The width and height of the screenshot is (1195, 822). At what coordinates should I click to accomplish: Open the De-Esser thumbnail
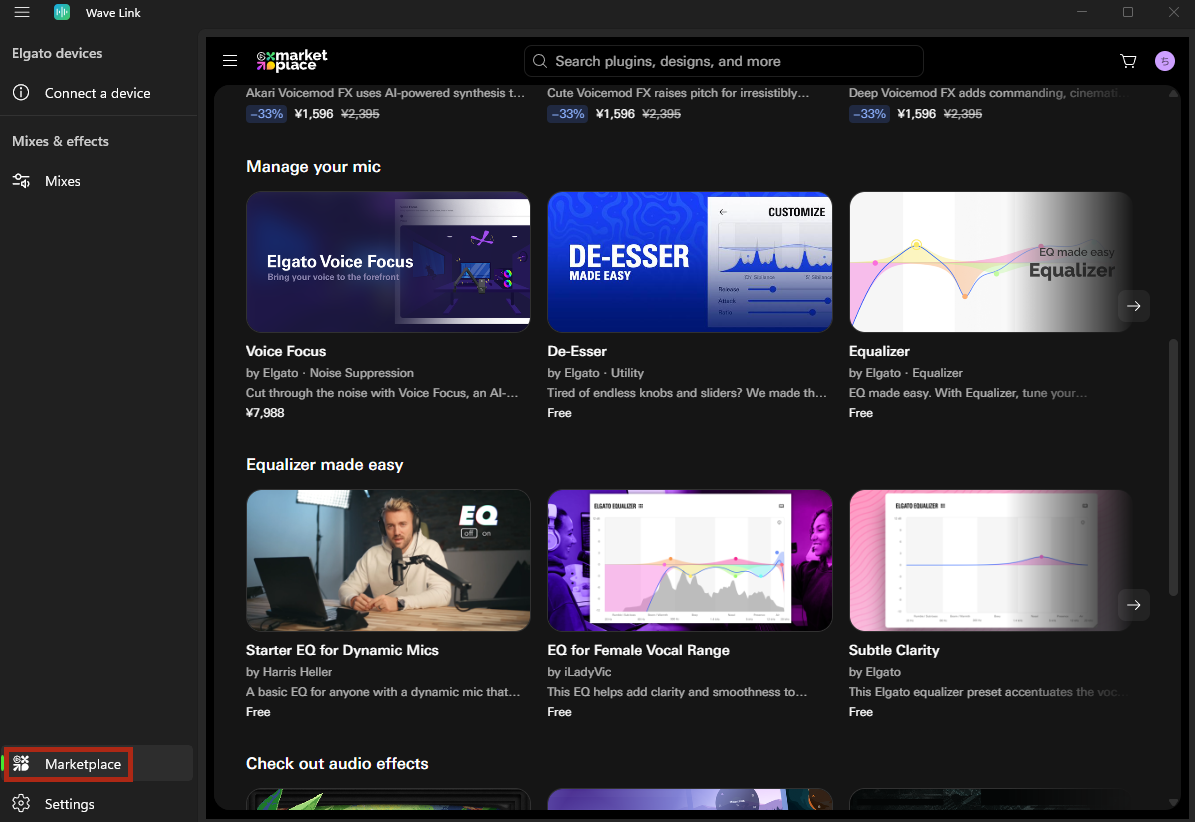690,261
